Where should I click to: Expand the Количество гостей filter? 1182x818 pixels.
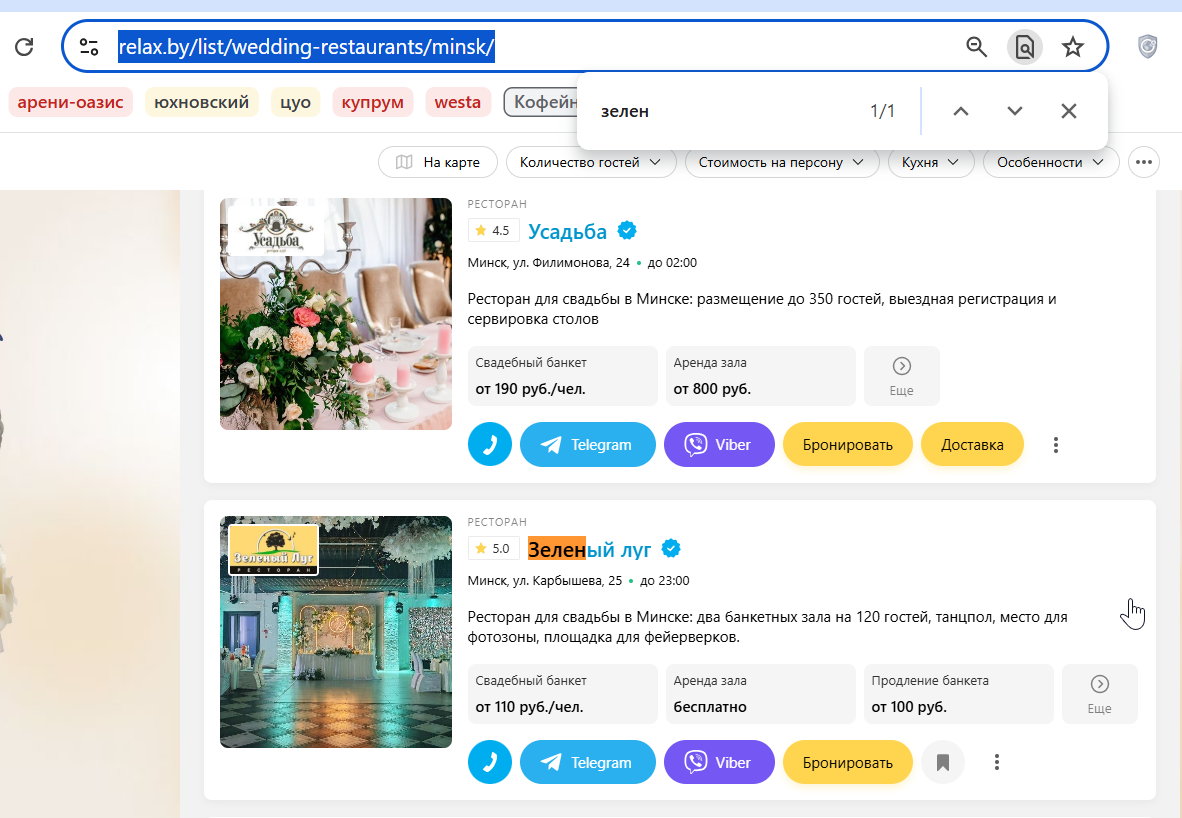point(590,162)
